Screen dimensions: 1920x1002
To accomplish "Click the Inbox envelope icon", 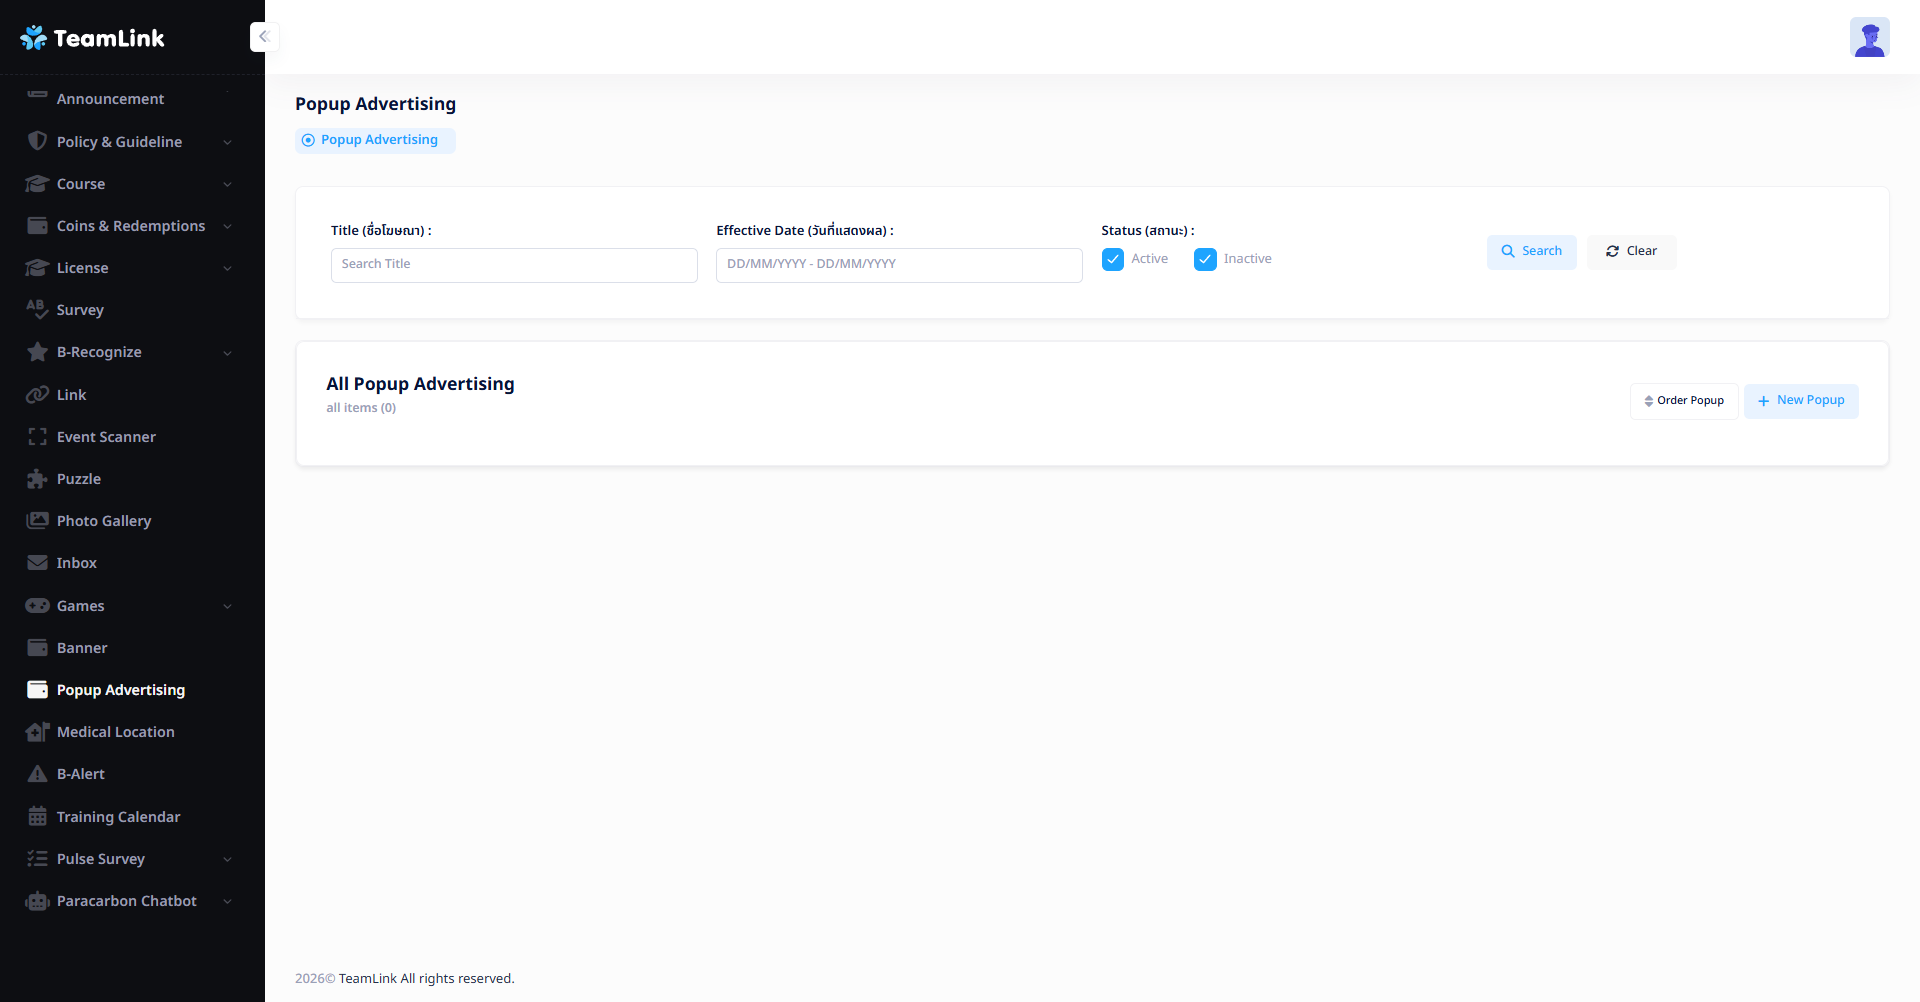I will coord(37,563).
